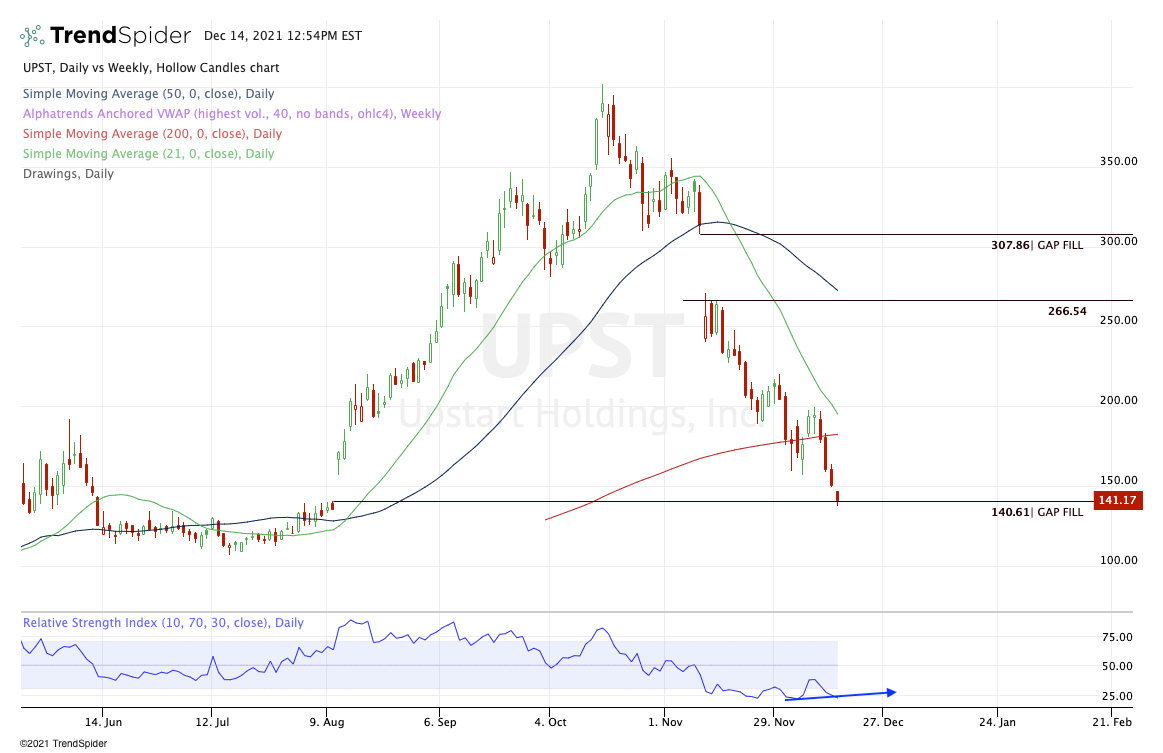Click the UPST Daily vs Weekly chart title
Viewport: 1163px width, 753px height.
pyautogui.click(x=151, y=68)
